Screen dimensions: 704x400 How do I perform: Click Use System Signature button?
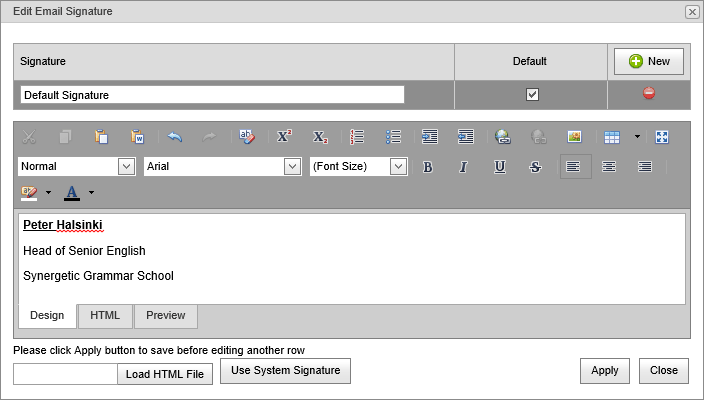286,371
